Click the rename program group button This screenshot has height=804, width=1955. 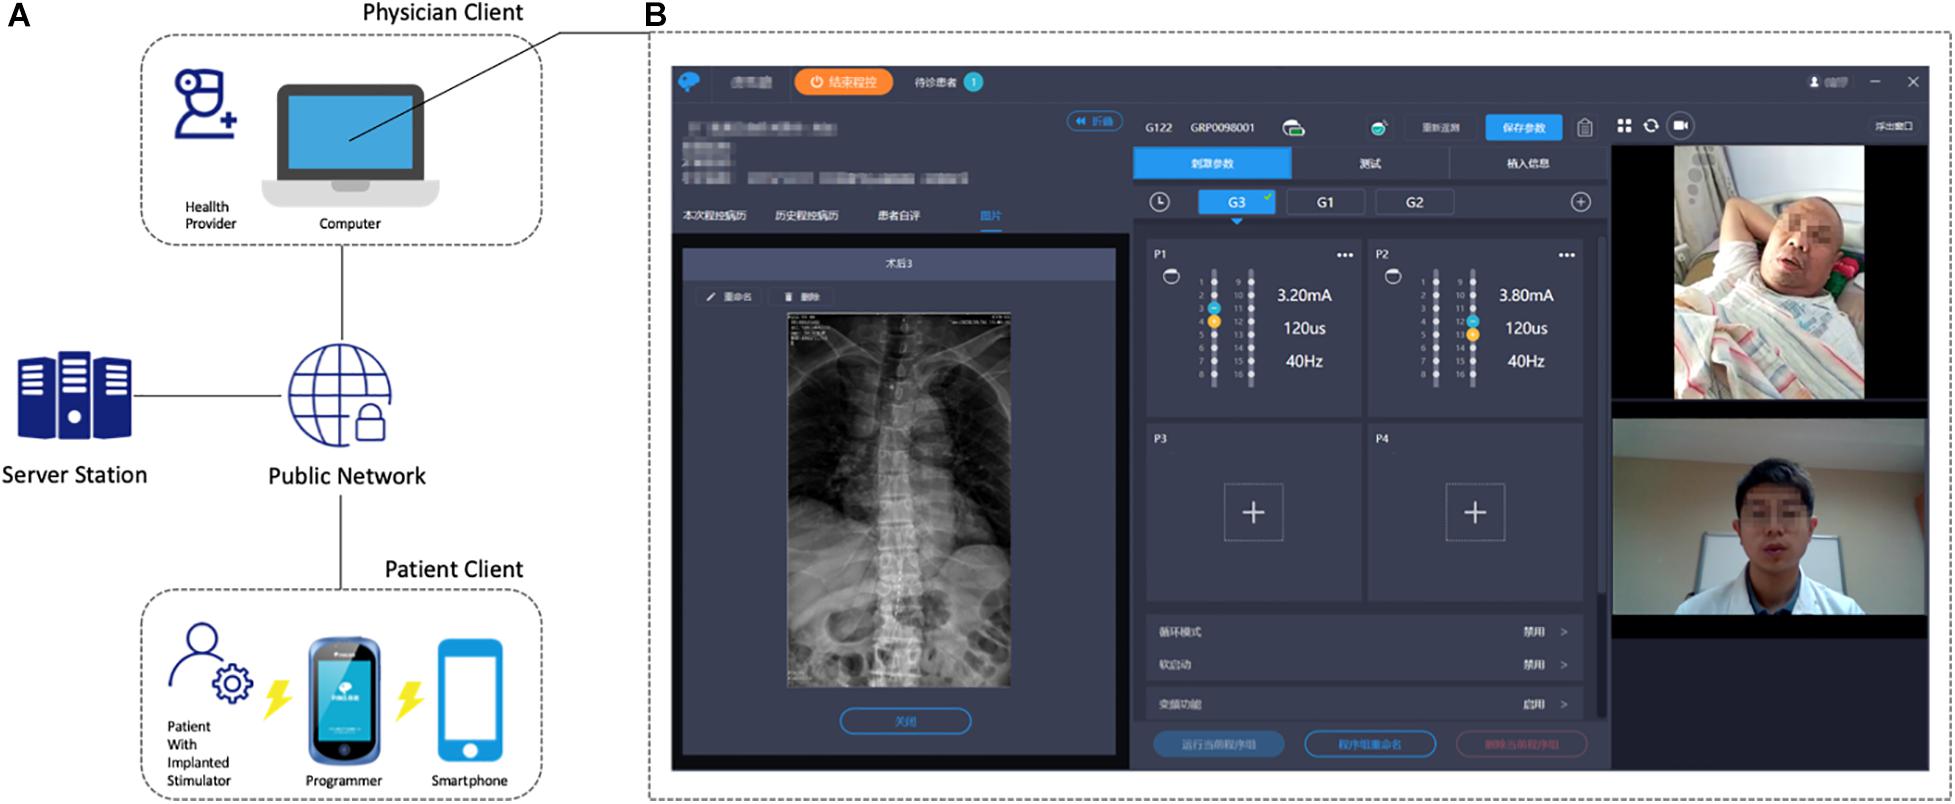point(1370,744)
